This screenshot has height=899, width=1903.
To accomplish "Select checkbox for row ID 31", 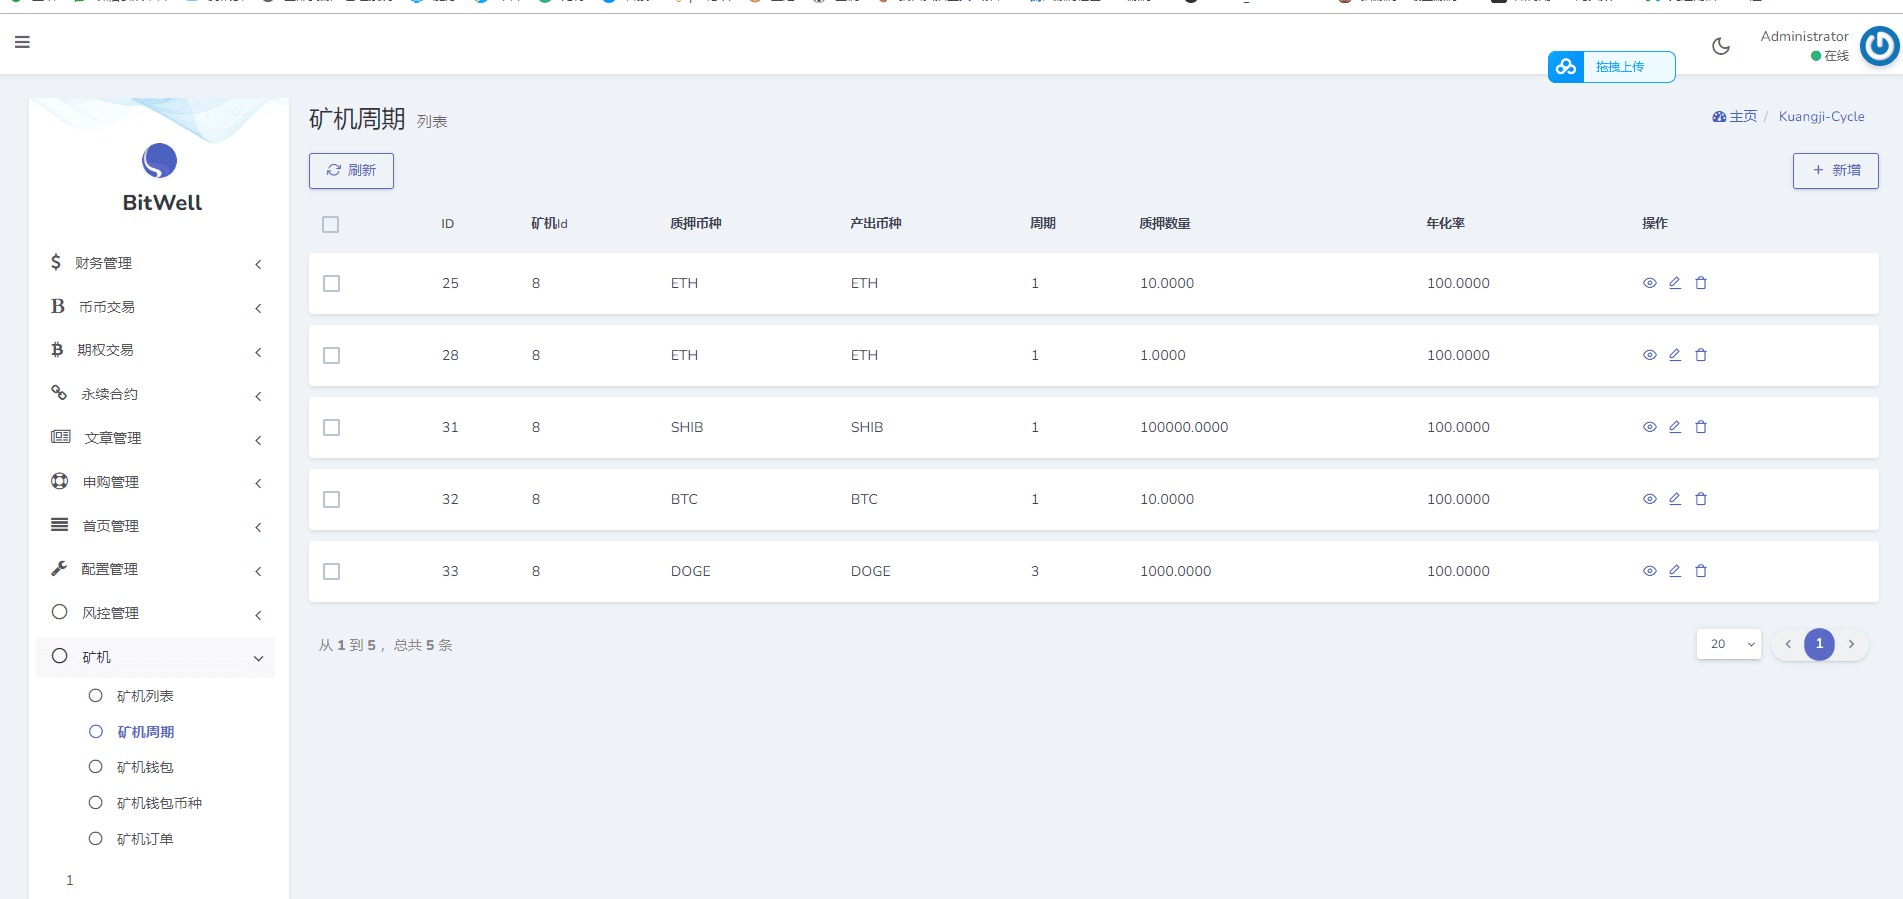I will point(331,427).
